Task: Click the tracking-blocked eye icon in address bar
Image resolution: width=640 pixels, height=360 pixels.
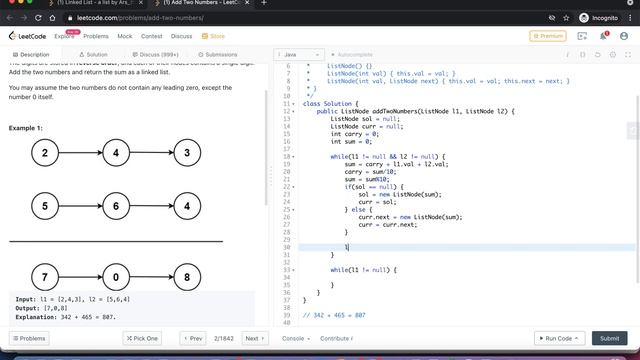Action: coord(551,18)
